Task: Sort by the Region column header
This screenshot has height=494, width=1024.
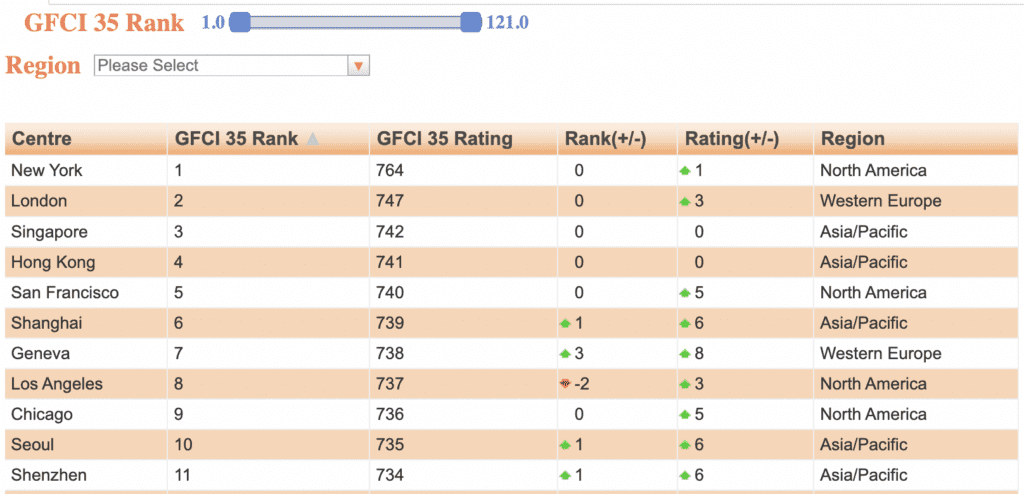Action: 915,139
